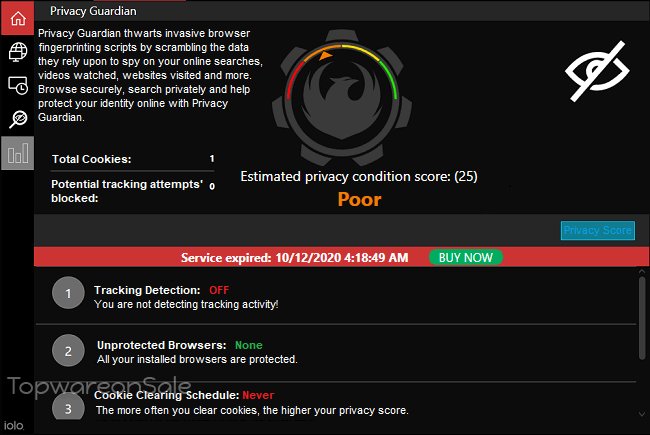
Task: Click the Never cookie clearing schedule status
Action: pyautogui.click(x=258, y=395)
